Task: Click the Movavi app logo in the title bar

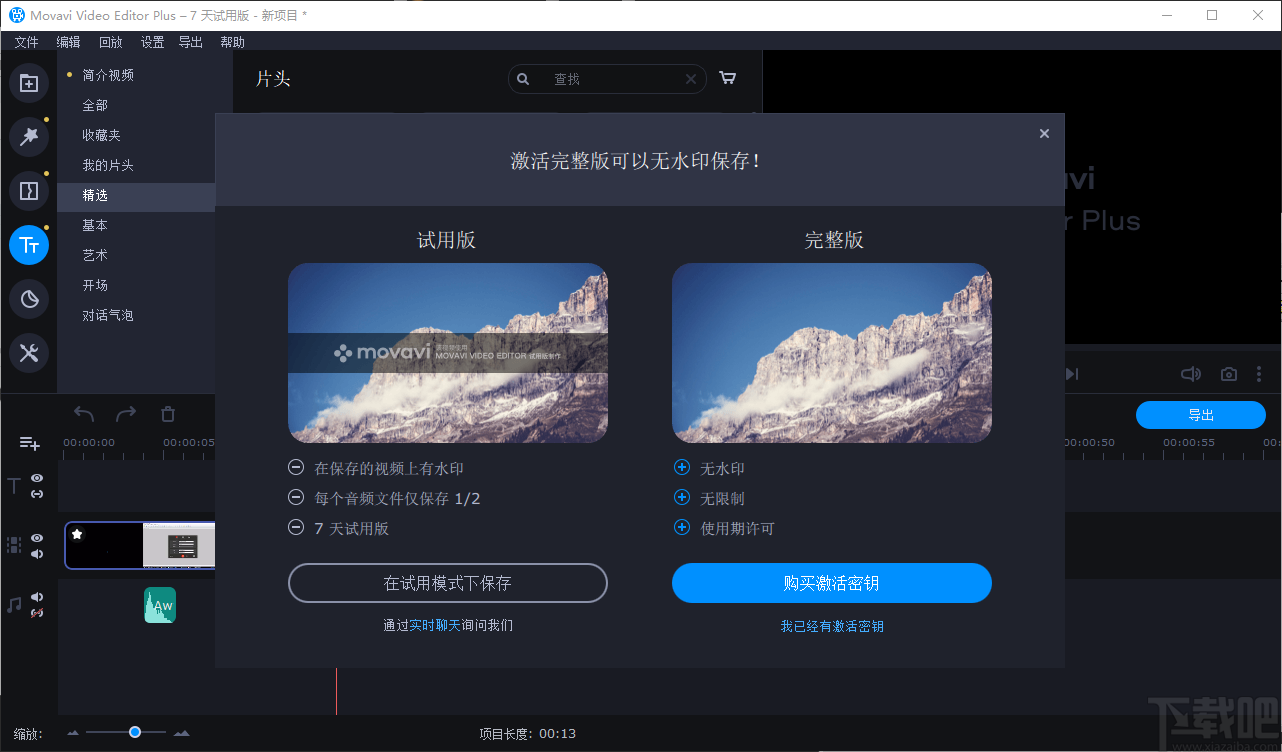Action: 17,15
